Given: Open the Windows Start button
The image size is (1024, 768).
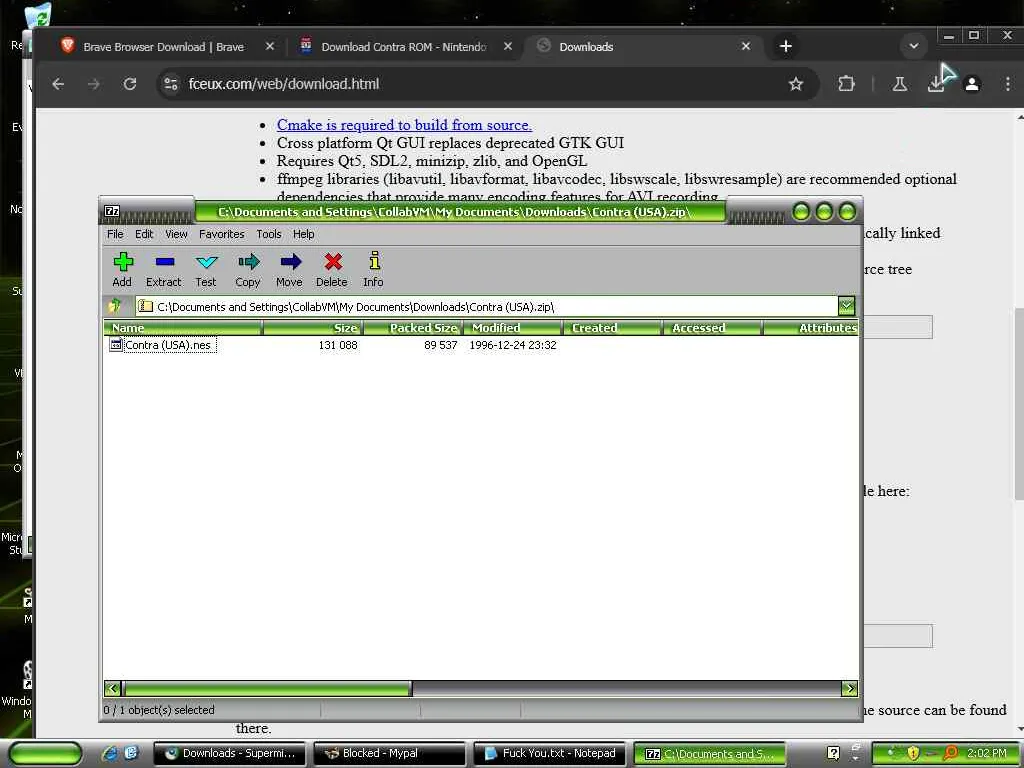Looking at the screenshot, I should tap(46, 754).
